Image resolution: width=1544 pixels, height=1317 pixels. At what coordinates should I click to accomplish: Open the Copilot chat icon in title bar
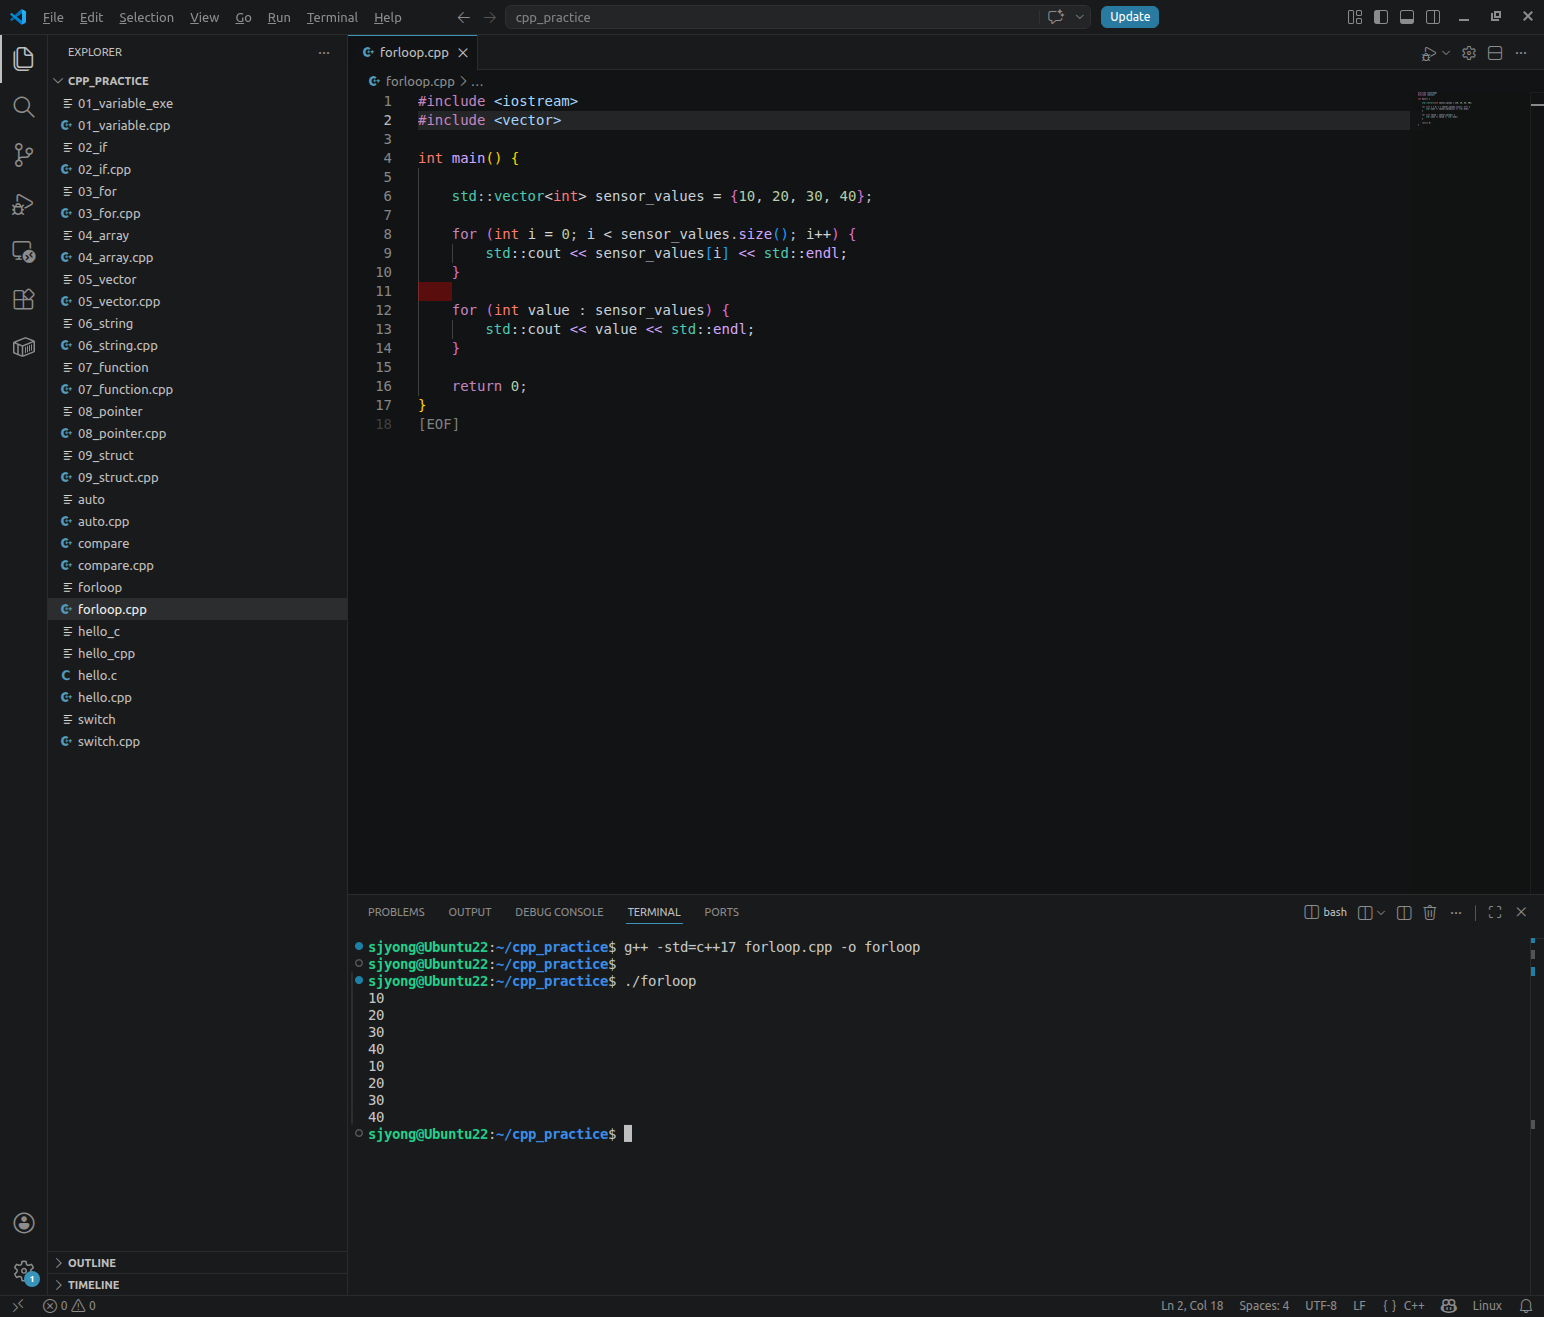pos(1055,17)
